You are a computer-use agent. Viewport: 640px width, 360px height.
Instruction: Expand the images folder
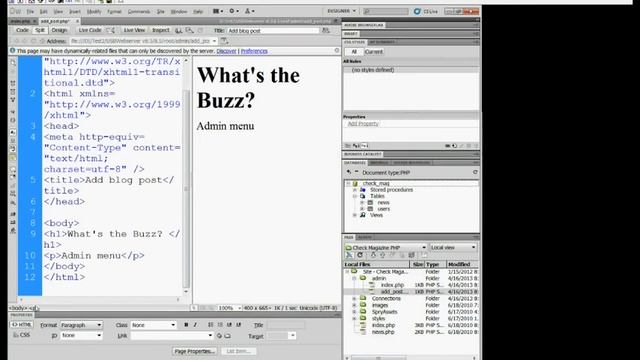coord(354,305)
